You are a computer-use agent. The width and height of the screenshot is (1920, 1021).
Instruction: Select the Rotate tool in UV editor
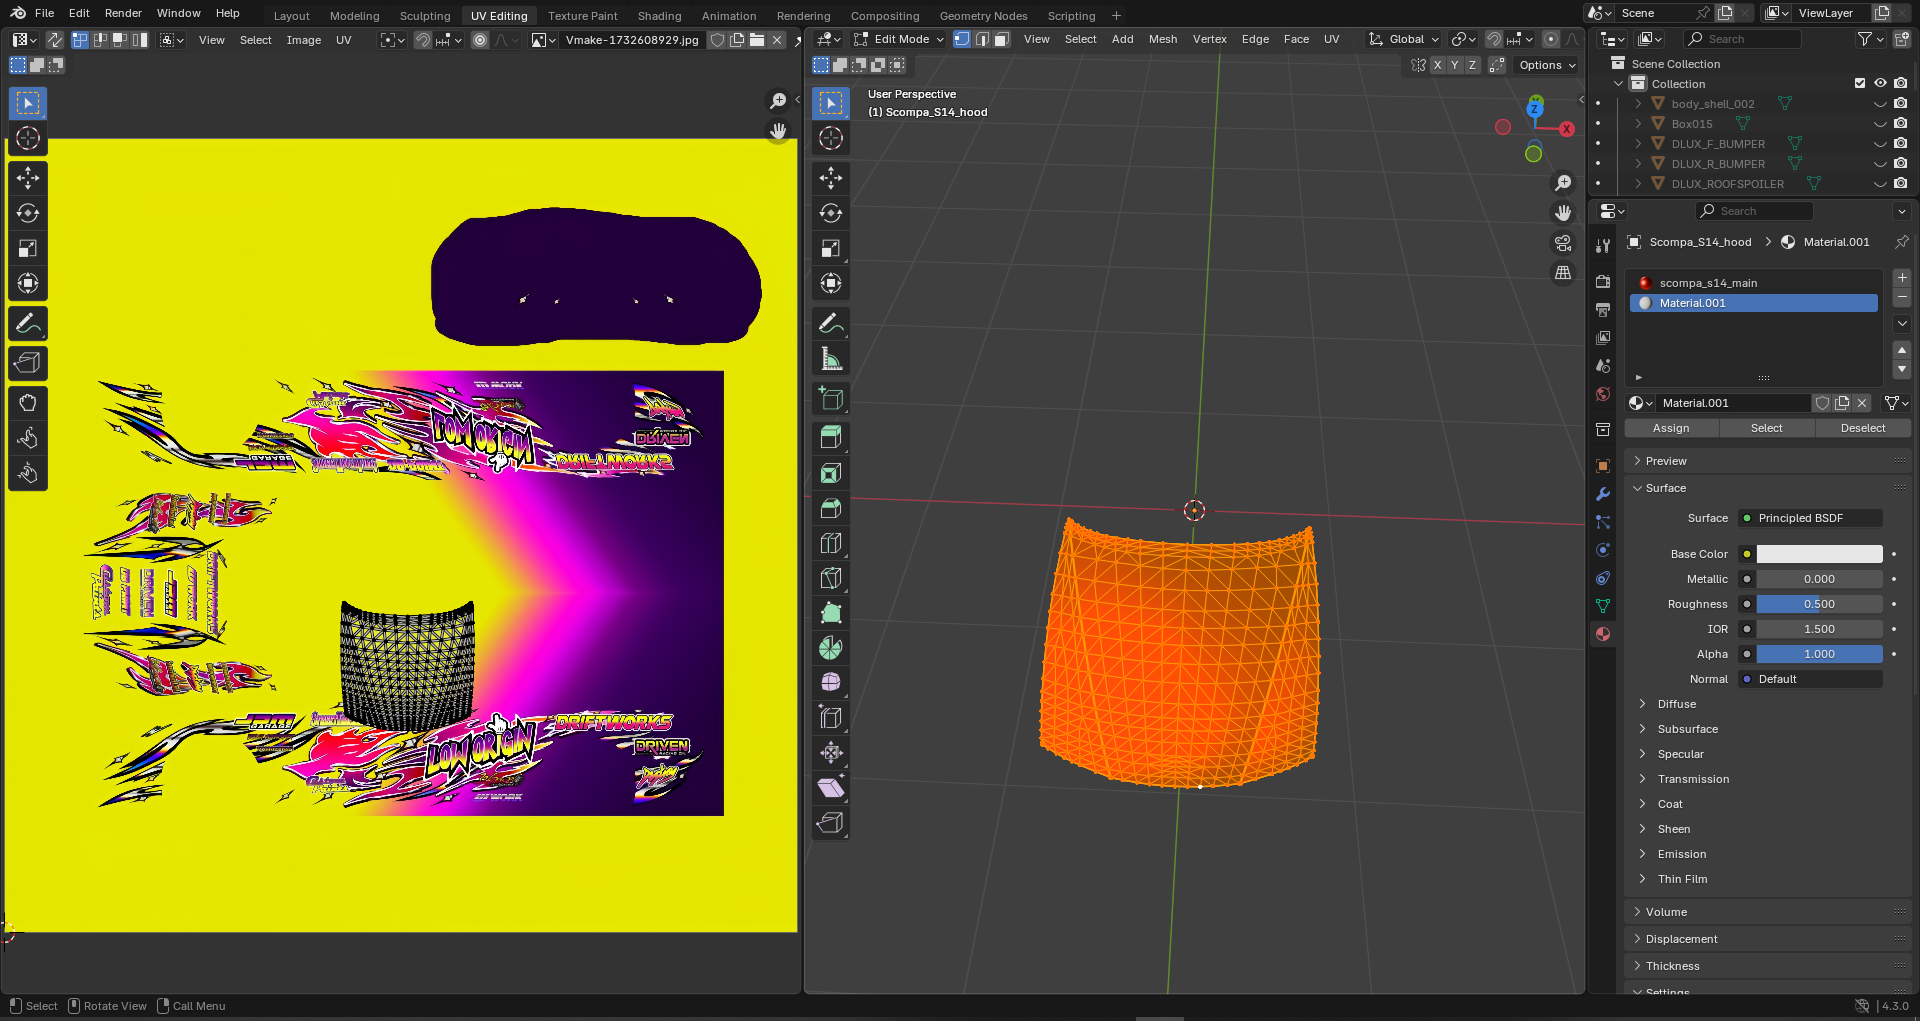(28, 213)
